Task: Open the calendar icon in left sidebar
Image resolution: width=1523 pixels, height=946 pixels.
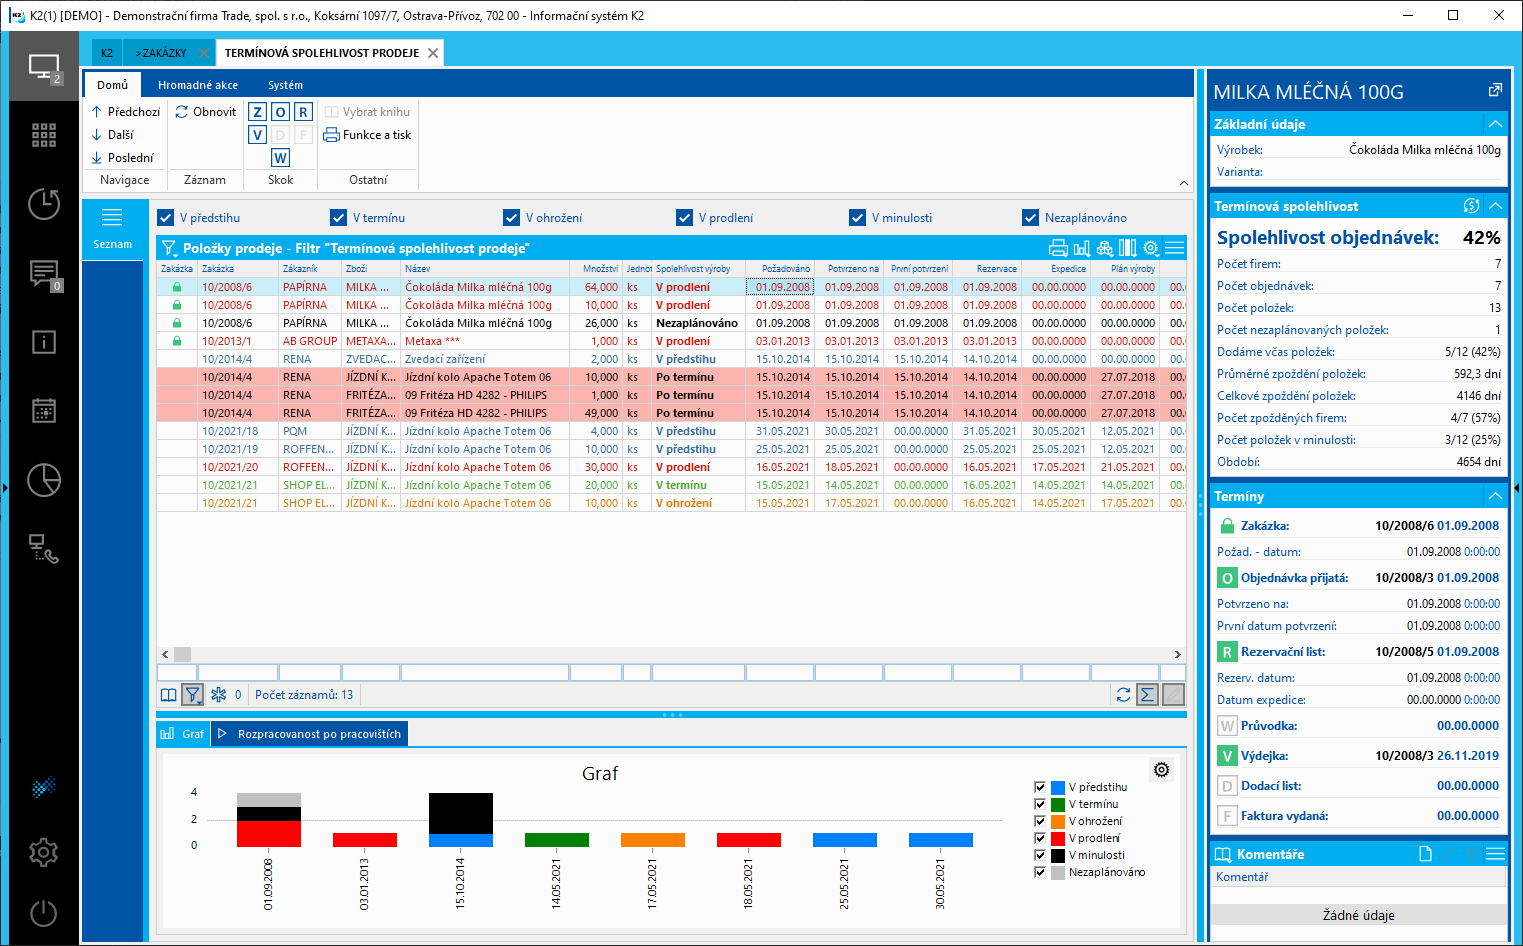Action: [44, 410]
